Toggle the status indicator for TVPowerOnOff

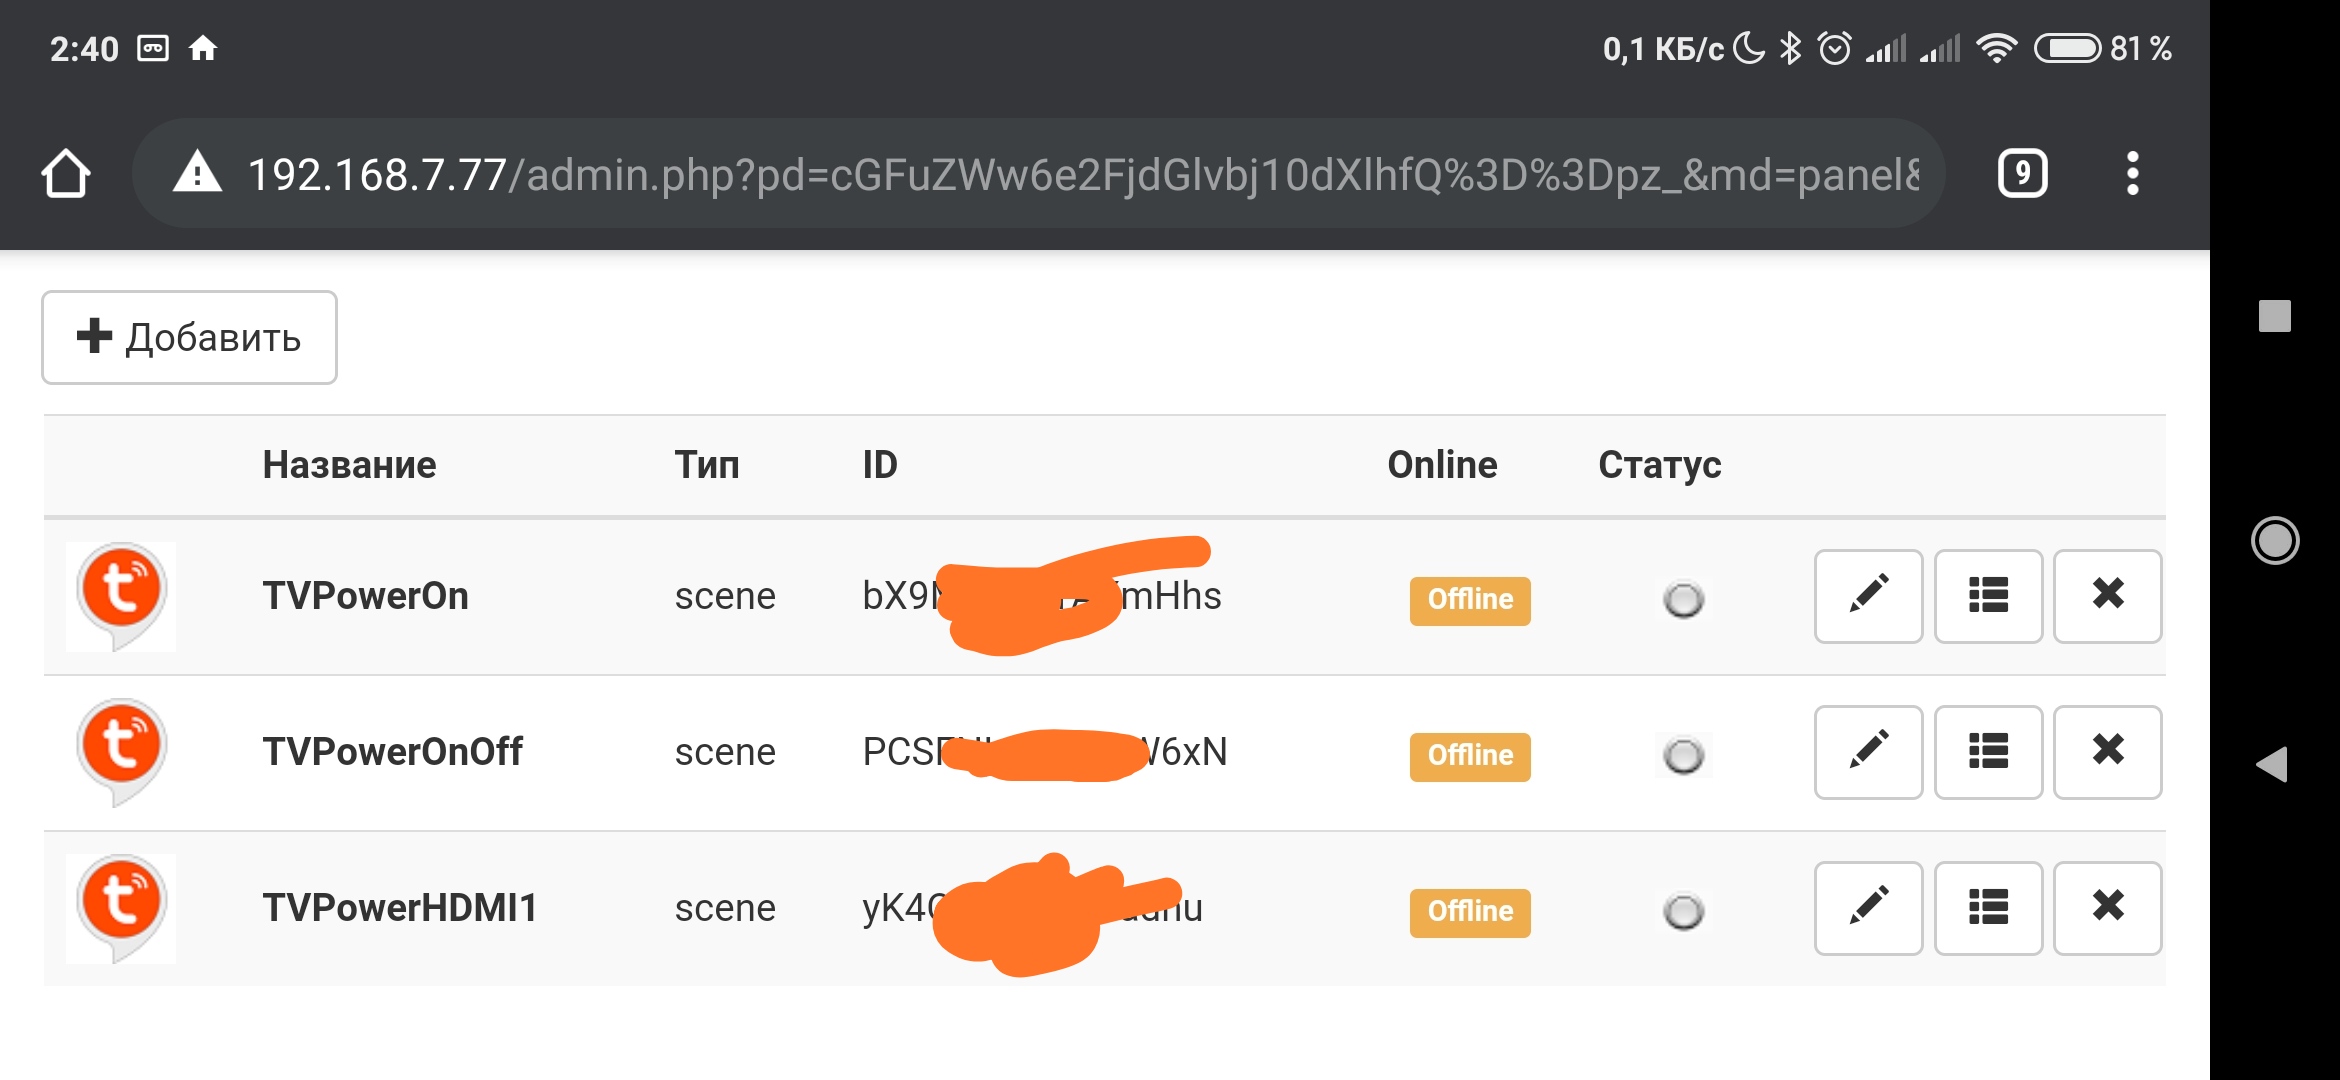tap(1683, 756)
